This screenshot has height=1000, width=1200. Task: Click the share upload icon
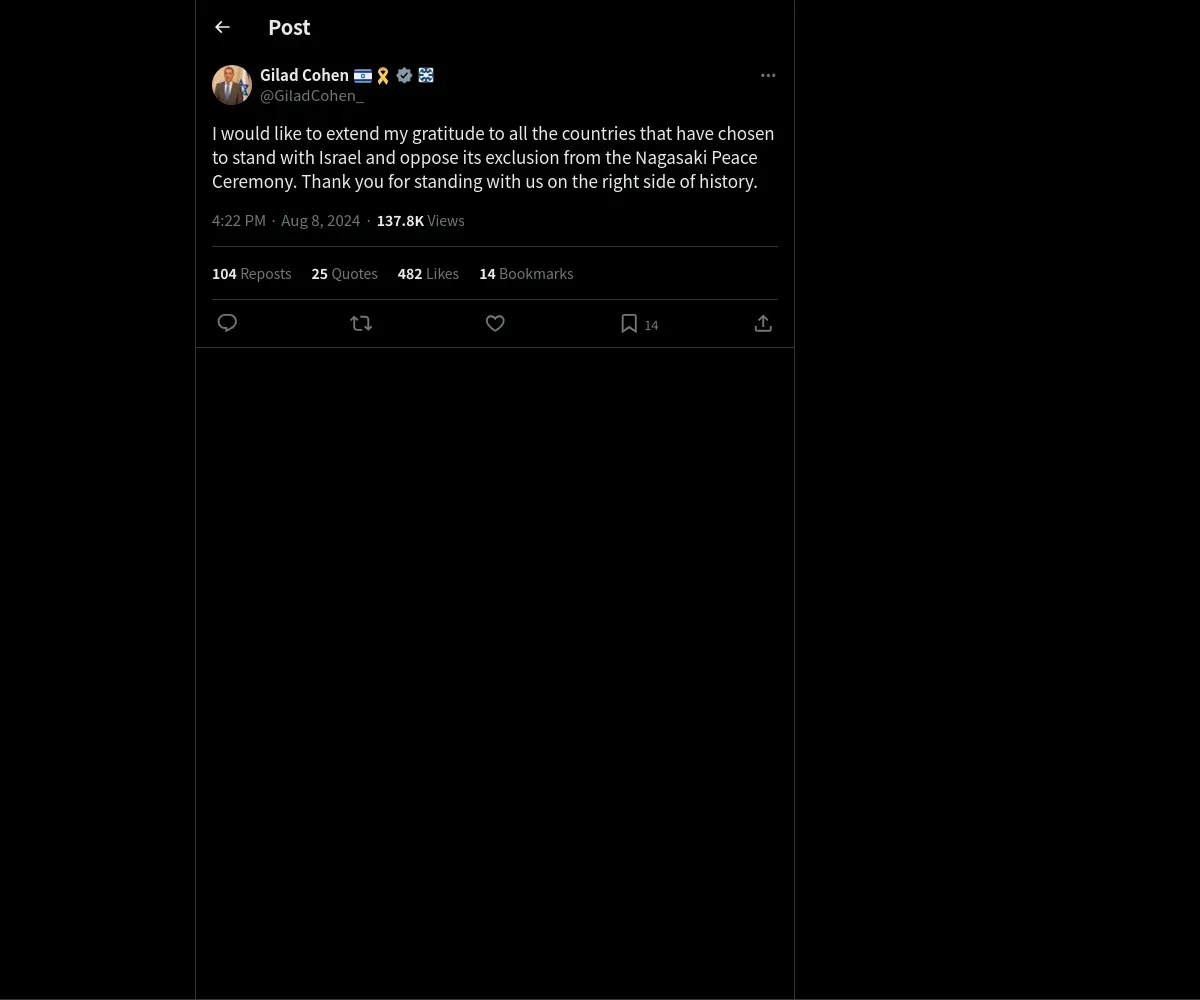tap(763, 323)
